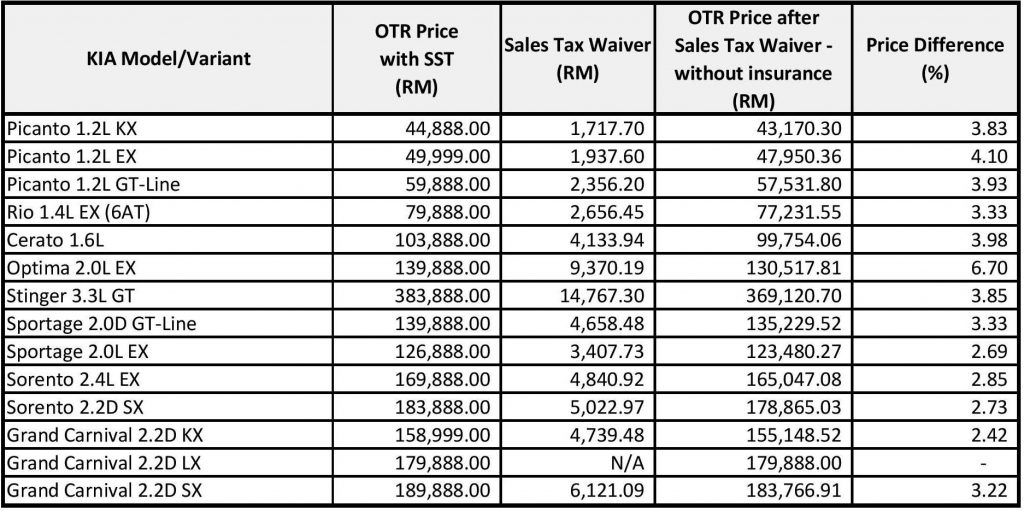This screenshot has width=1024, height=511.
Task: Select the Price Difference (%) column header
Action: 935,59
